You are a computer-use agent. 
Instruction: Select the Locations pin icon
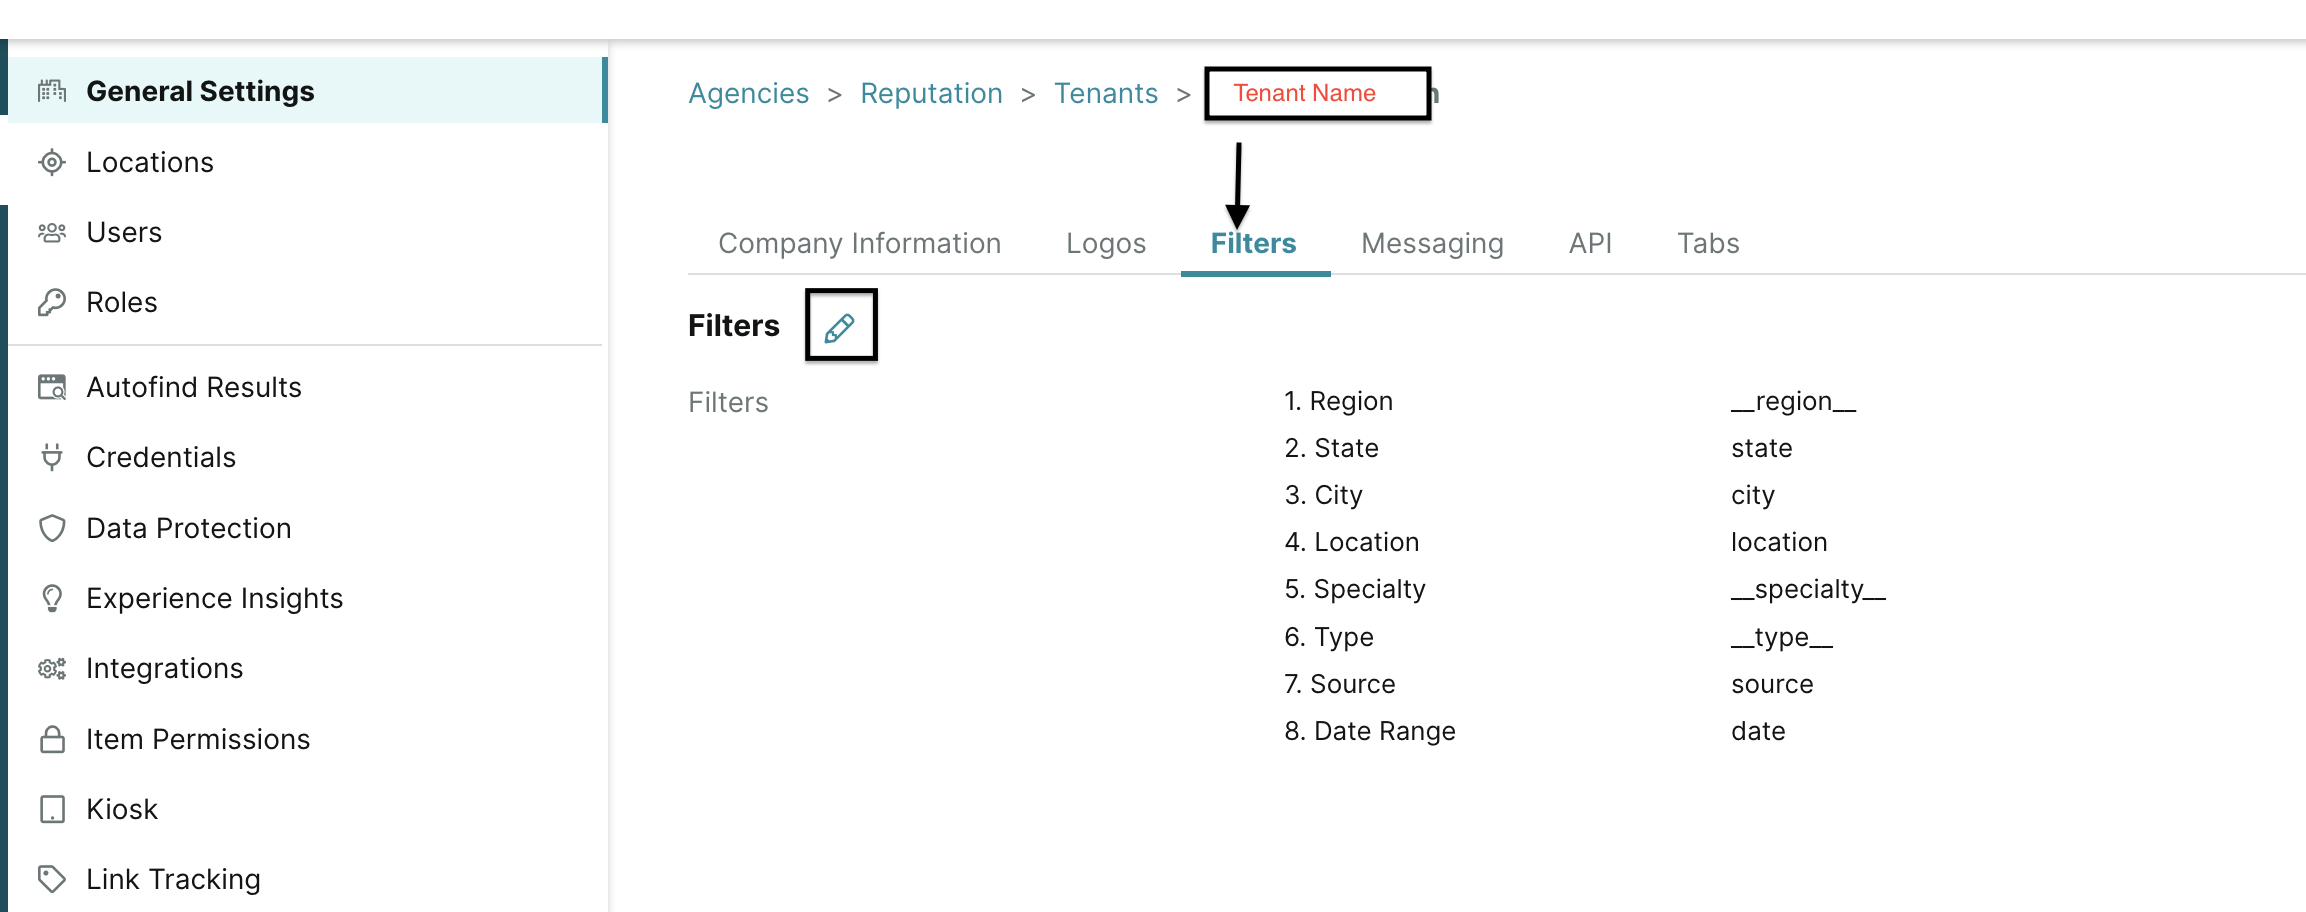coord(50,162)
